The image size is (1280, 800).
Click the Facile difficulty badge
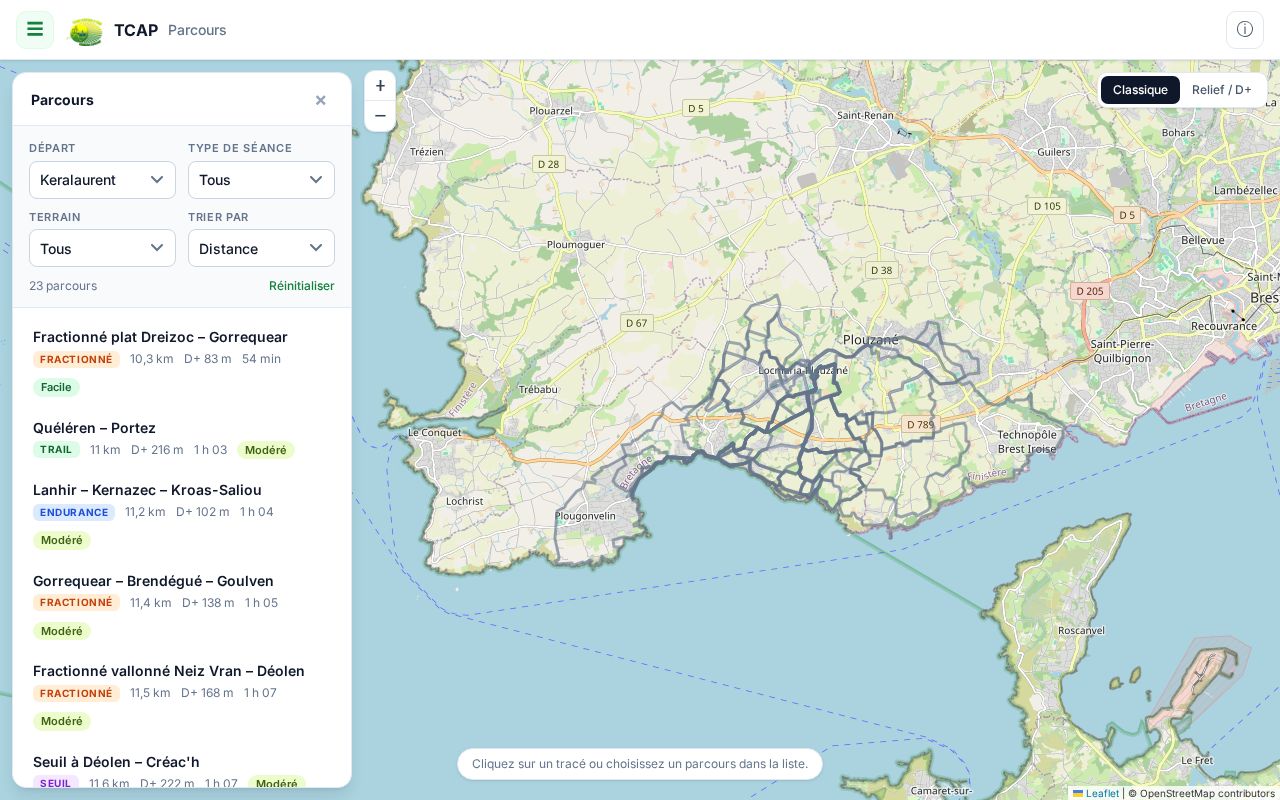[x=56, y=387]
